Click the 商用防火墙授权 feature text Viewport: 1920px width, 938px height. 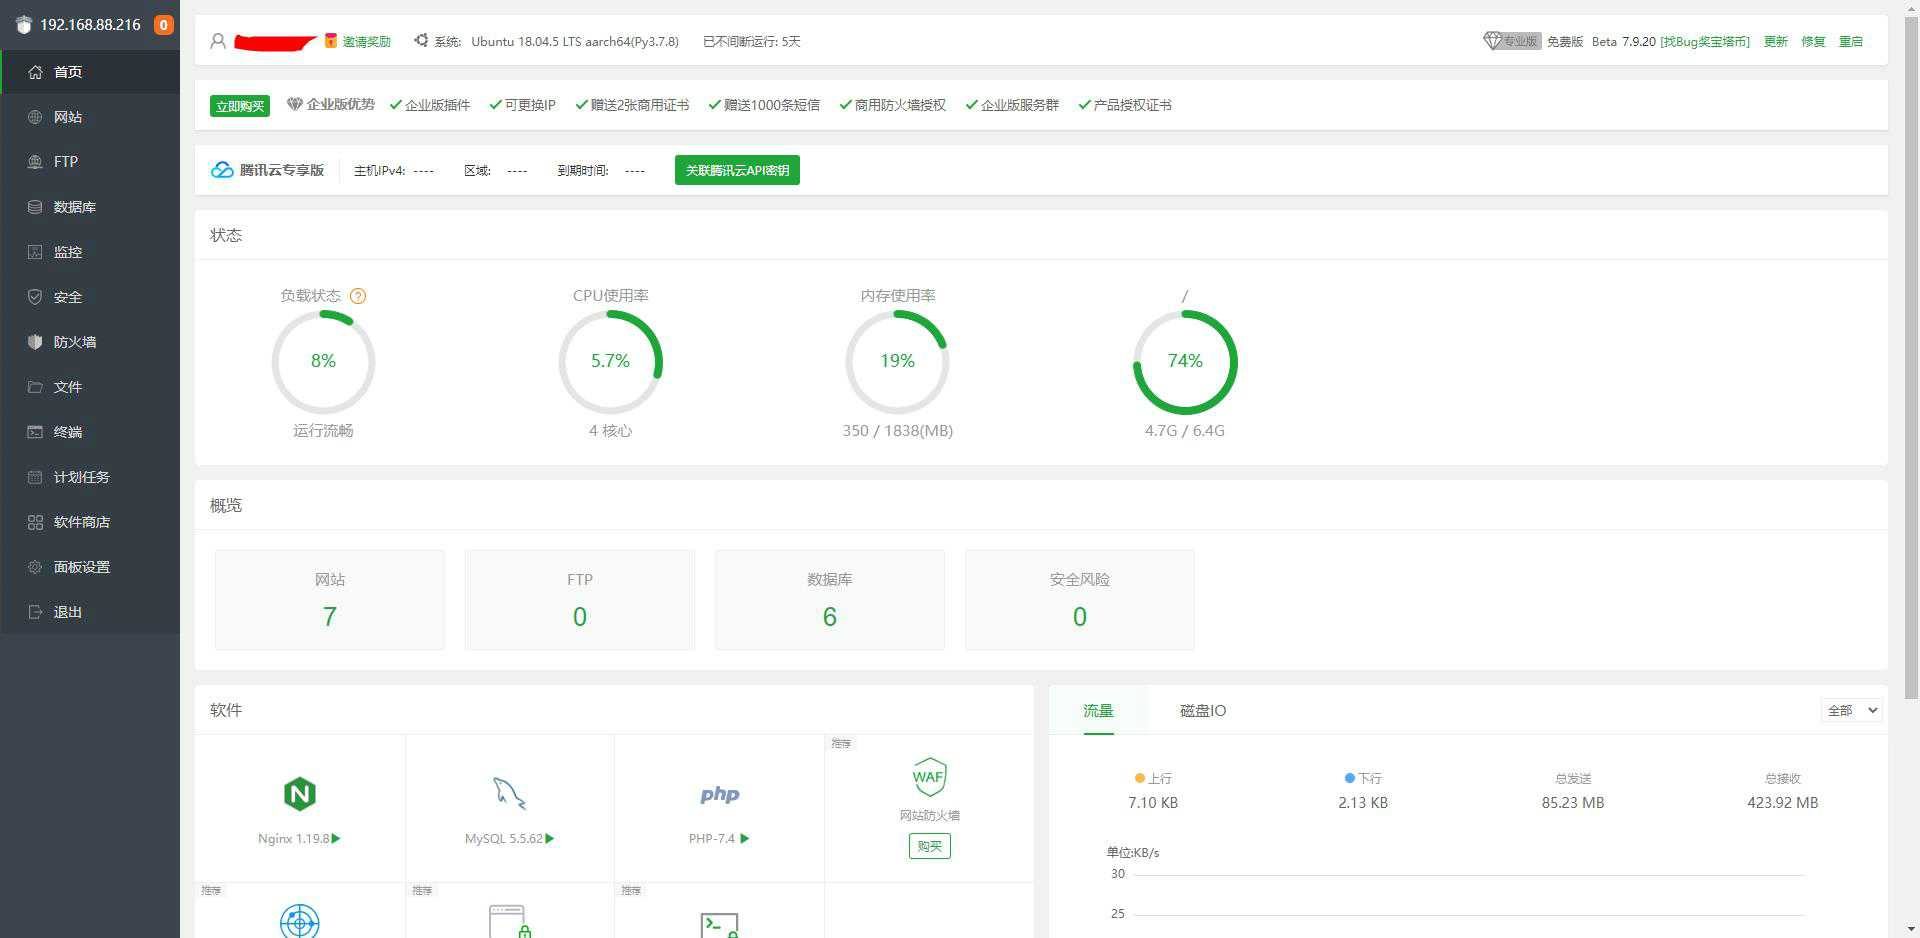point(900,105)
